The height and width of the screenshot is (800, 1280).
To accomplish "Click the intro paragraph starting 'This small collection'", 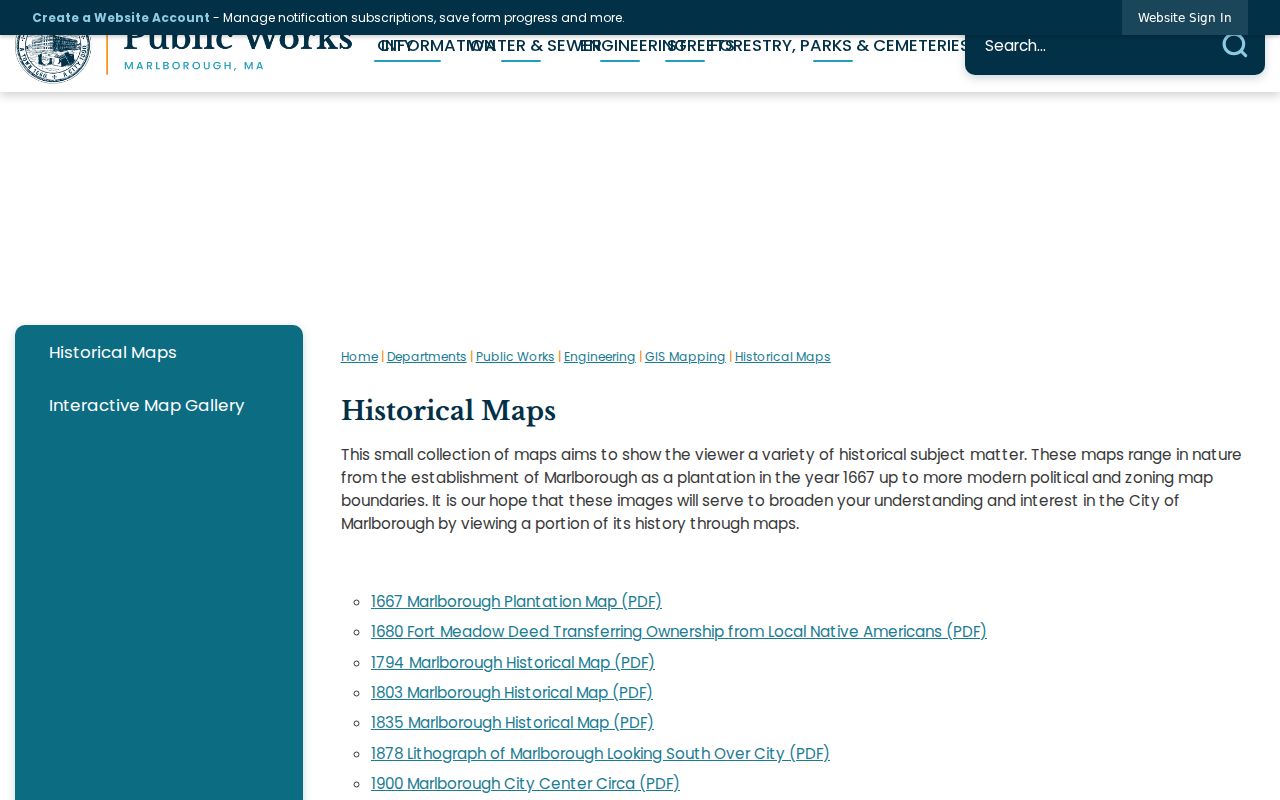I will [791, 489].
